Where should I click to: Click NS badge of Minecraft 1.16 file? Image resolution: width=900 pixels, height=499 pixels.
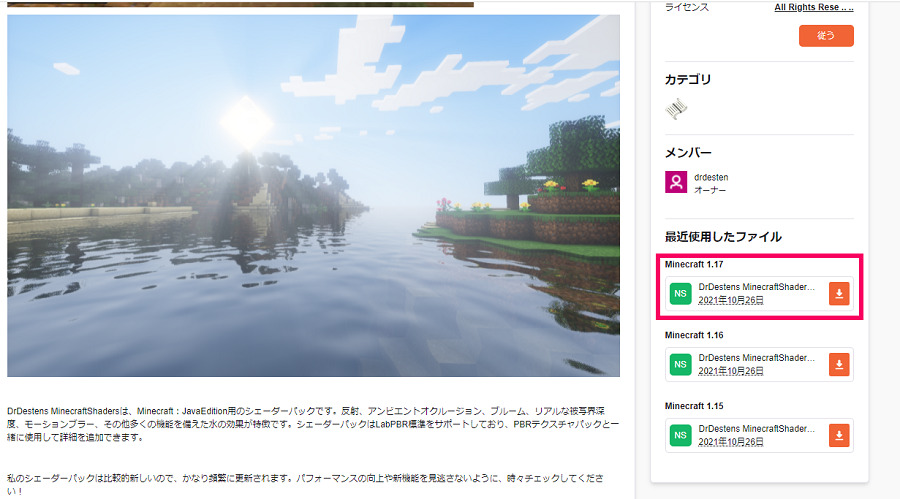click(x=681, y=364)
